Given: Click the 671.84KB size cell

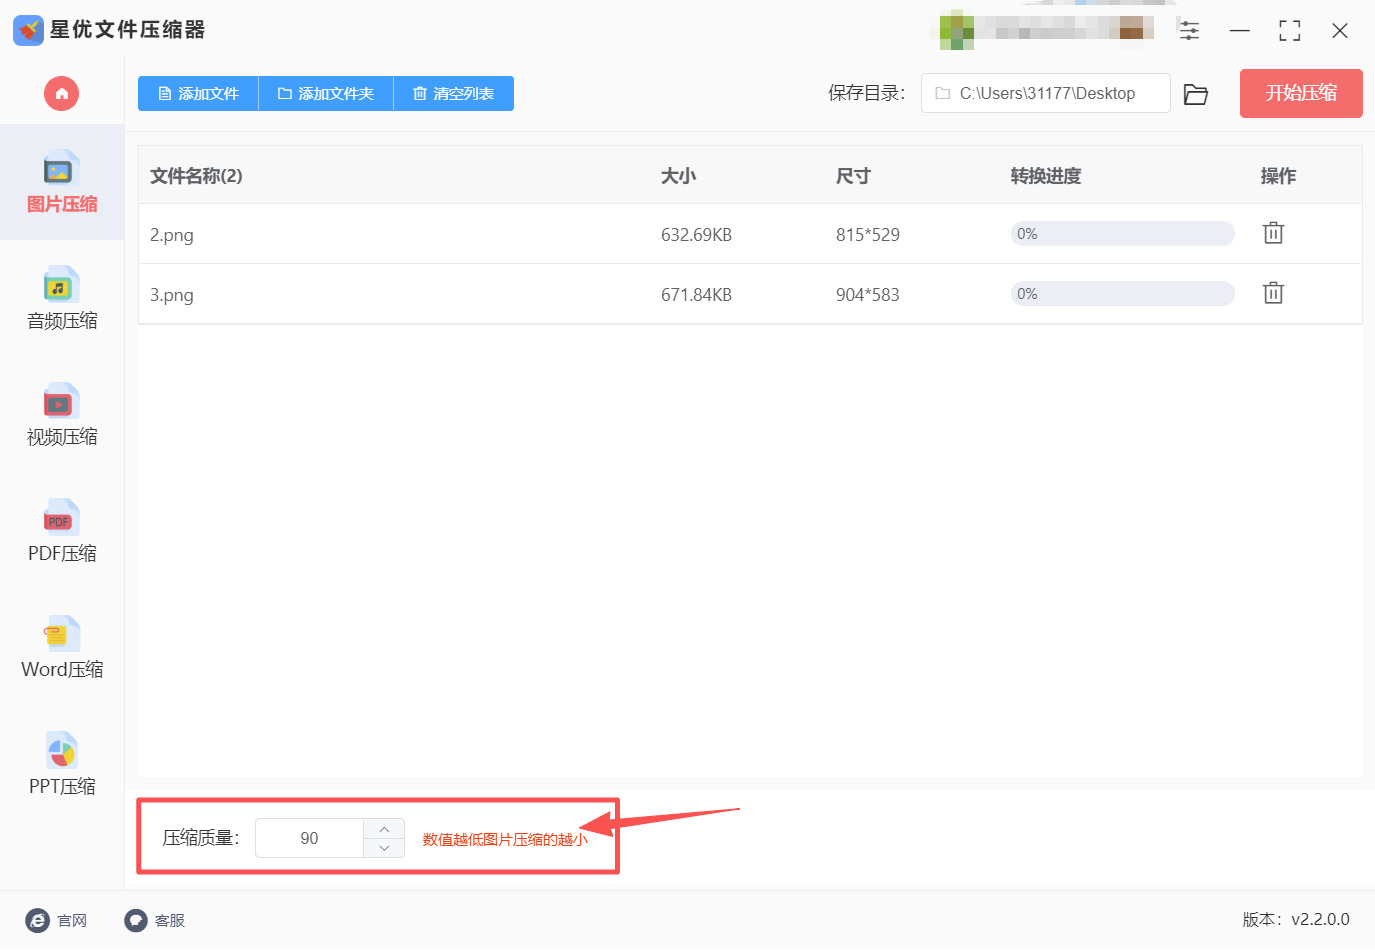Looking at the screenshot, I should 696,295.
